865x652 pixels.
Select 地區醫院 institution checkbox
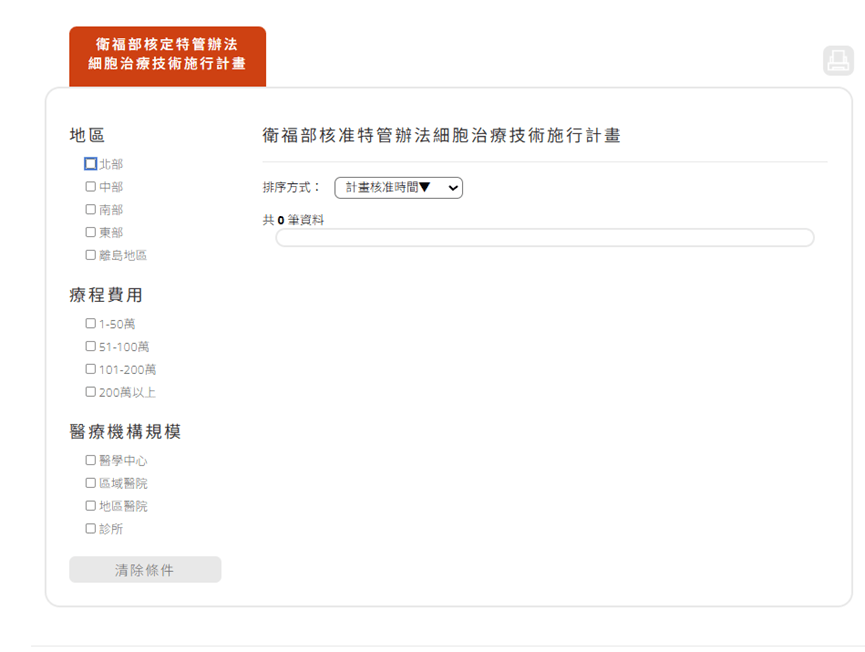(x=90, y=505)
